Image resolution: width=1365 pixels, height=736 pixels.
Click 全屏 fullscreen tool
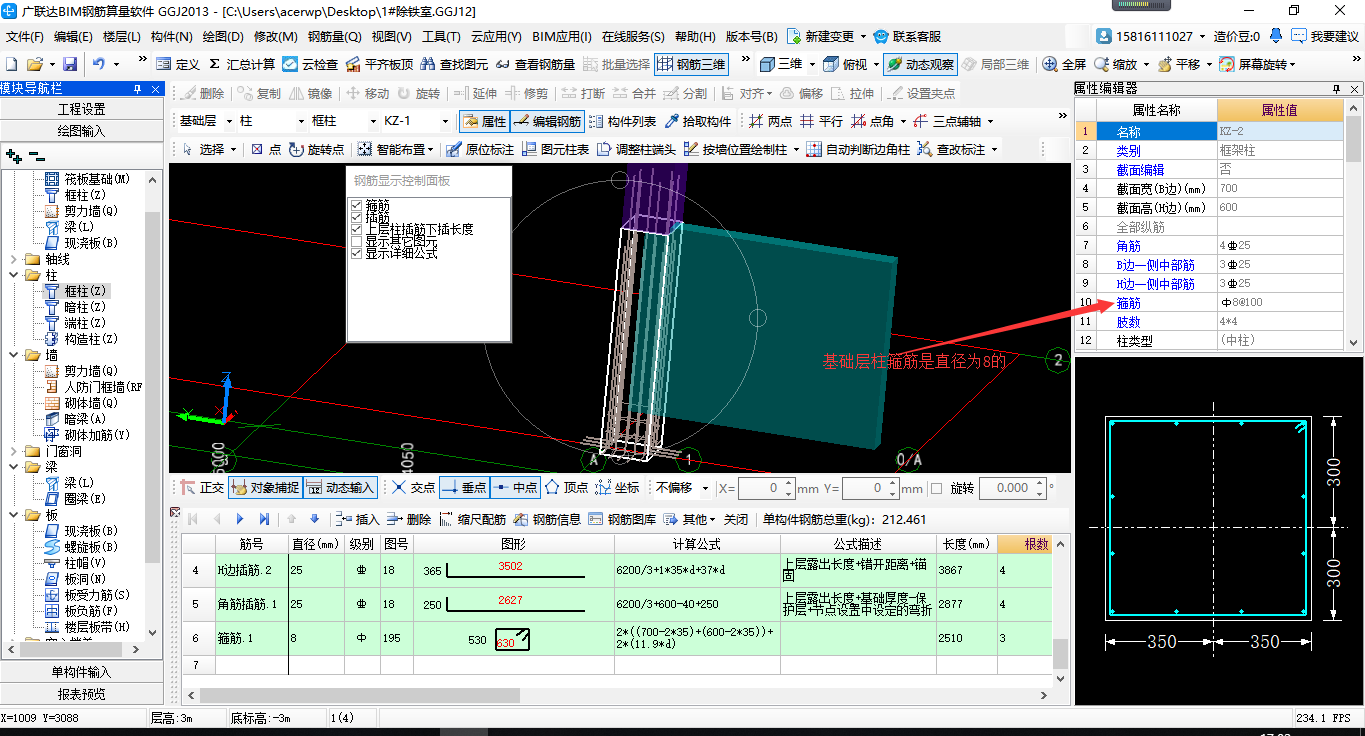point(1064,64)
